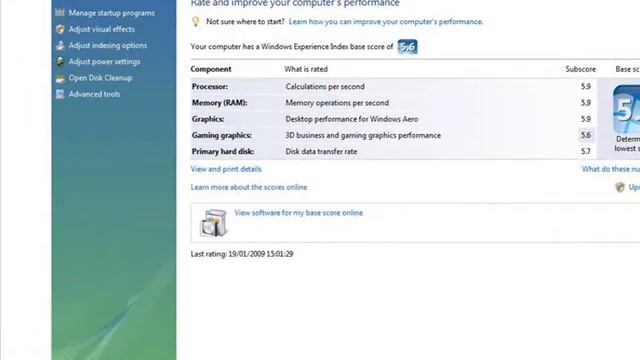Screen dimensions: 640x360
Task: Click 3D business and gaming graphics performance
Action: [x=363, y=136]
